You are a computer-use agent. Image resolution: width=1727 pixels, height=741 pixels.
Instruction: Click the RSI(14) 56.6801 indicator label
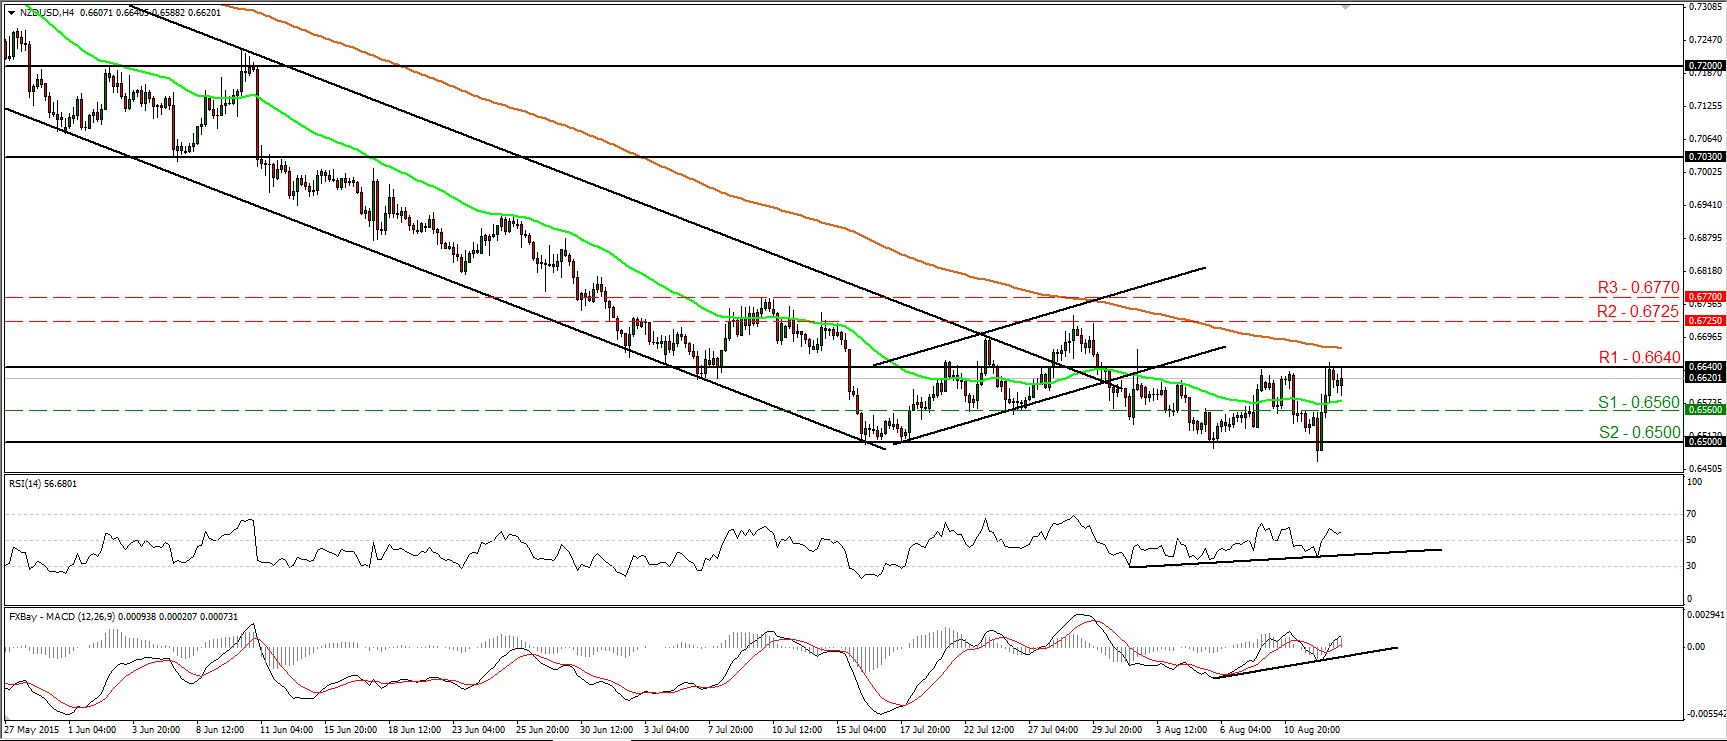click(x=43, y=484)
